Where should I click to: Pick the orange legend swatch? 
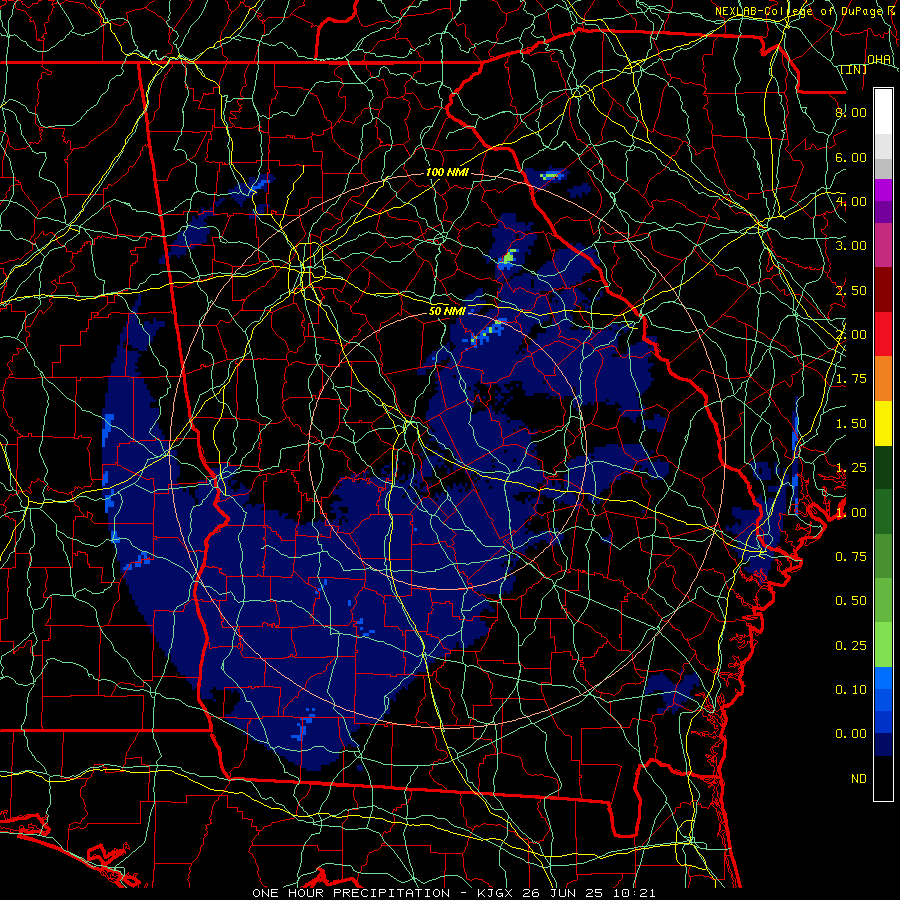coord(883,379)
